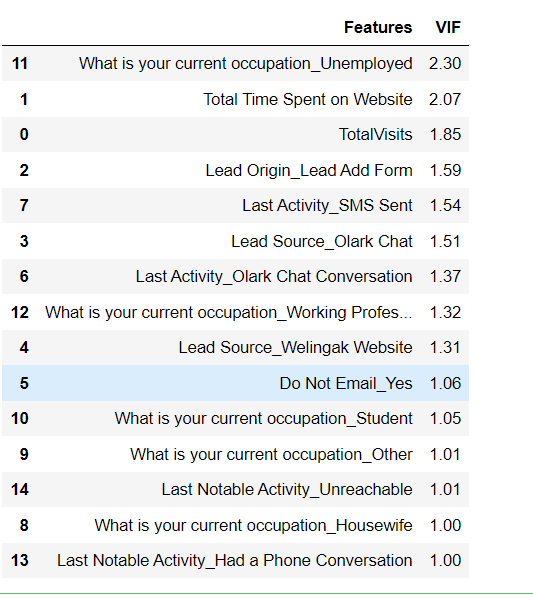Select Lead Source_Welingak Website row
This screenshot has width=533, height=598.
235,347
